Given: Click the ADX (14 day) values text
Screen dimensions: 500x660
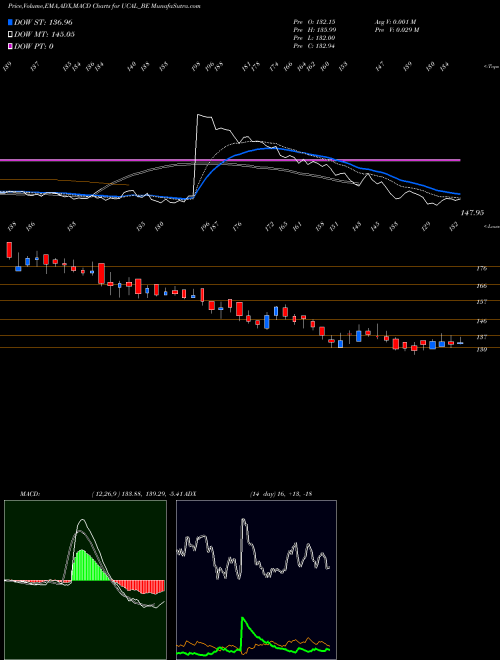Looking at the screenshot, I should click(281, 494).
